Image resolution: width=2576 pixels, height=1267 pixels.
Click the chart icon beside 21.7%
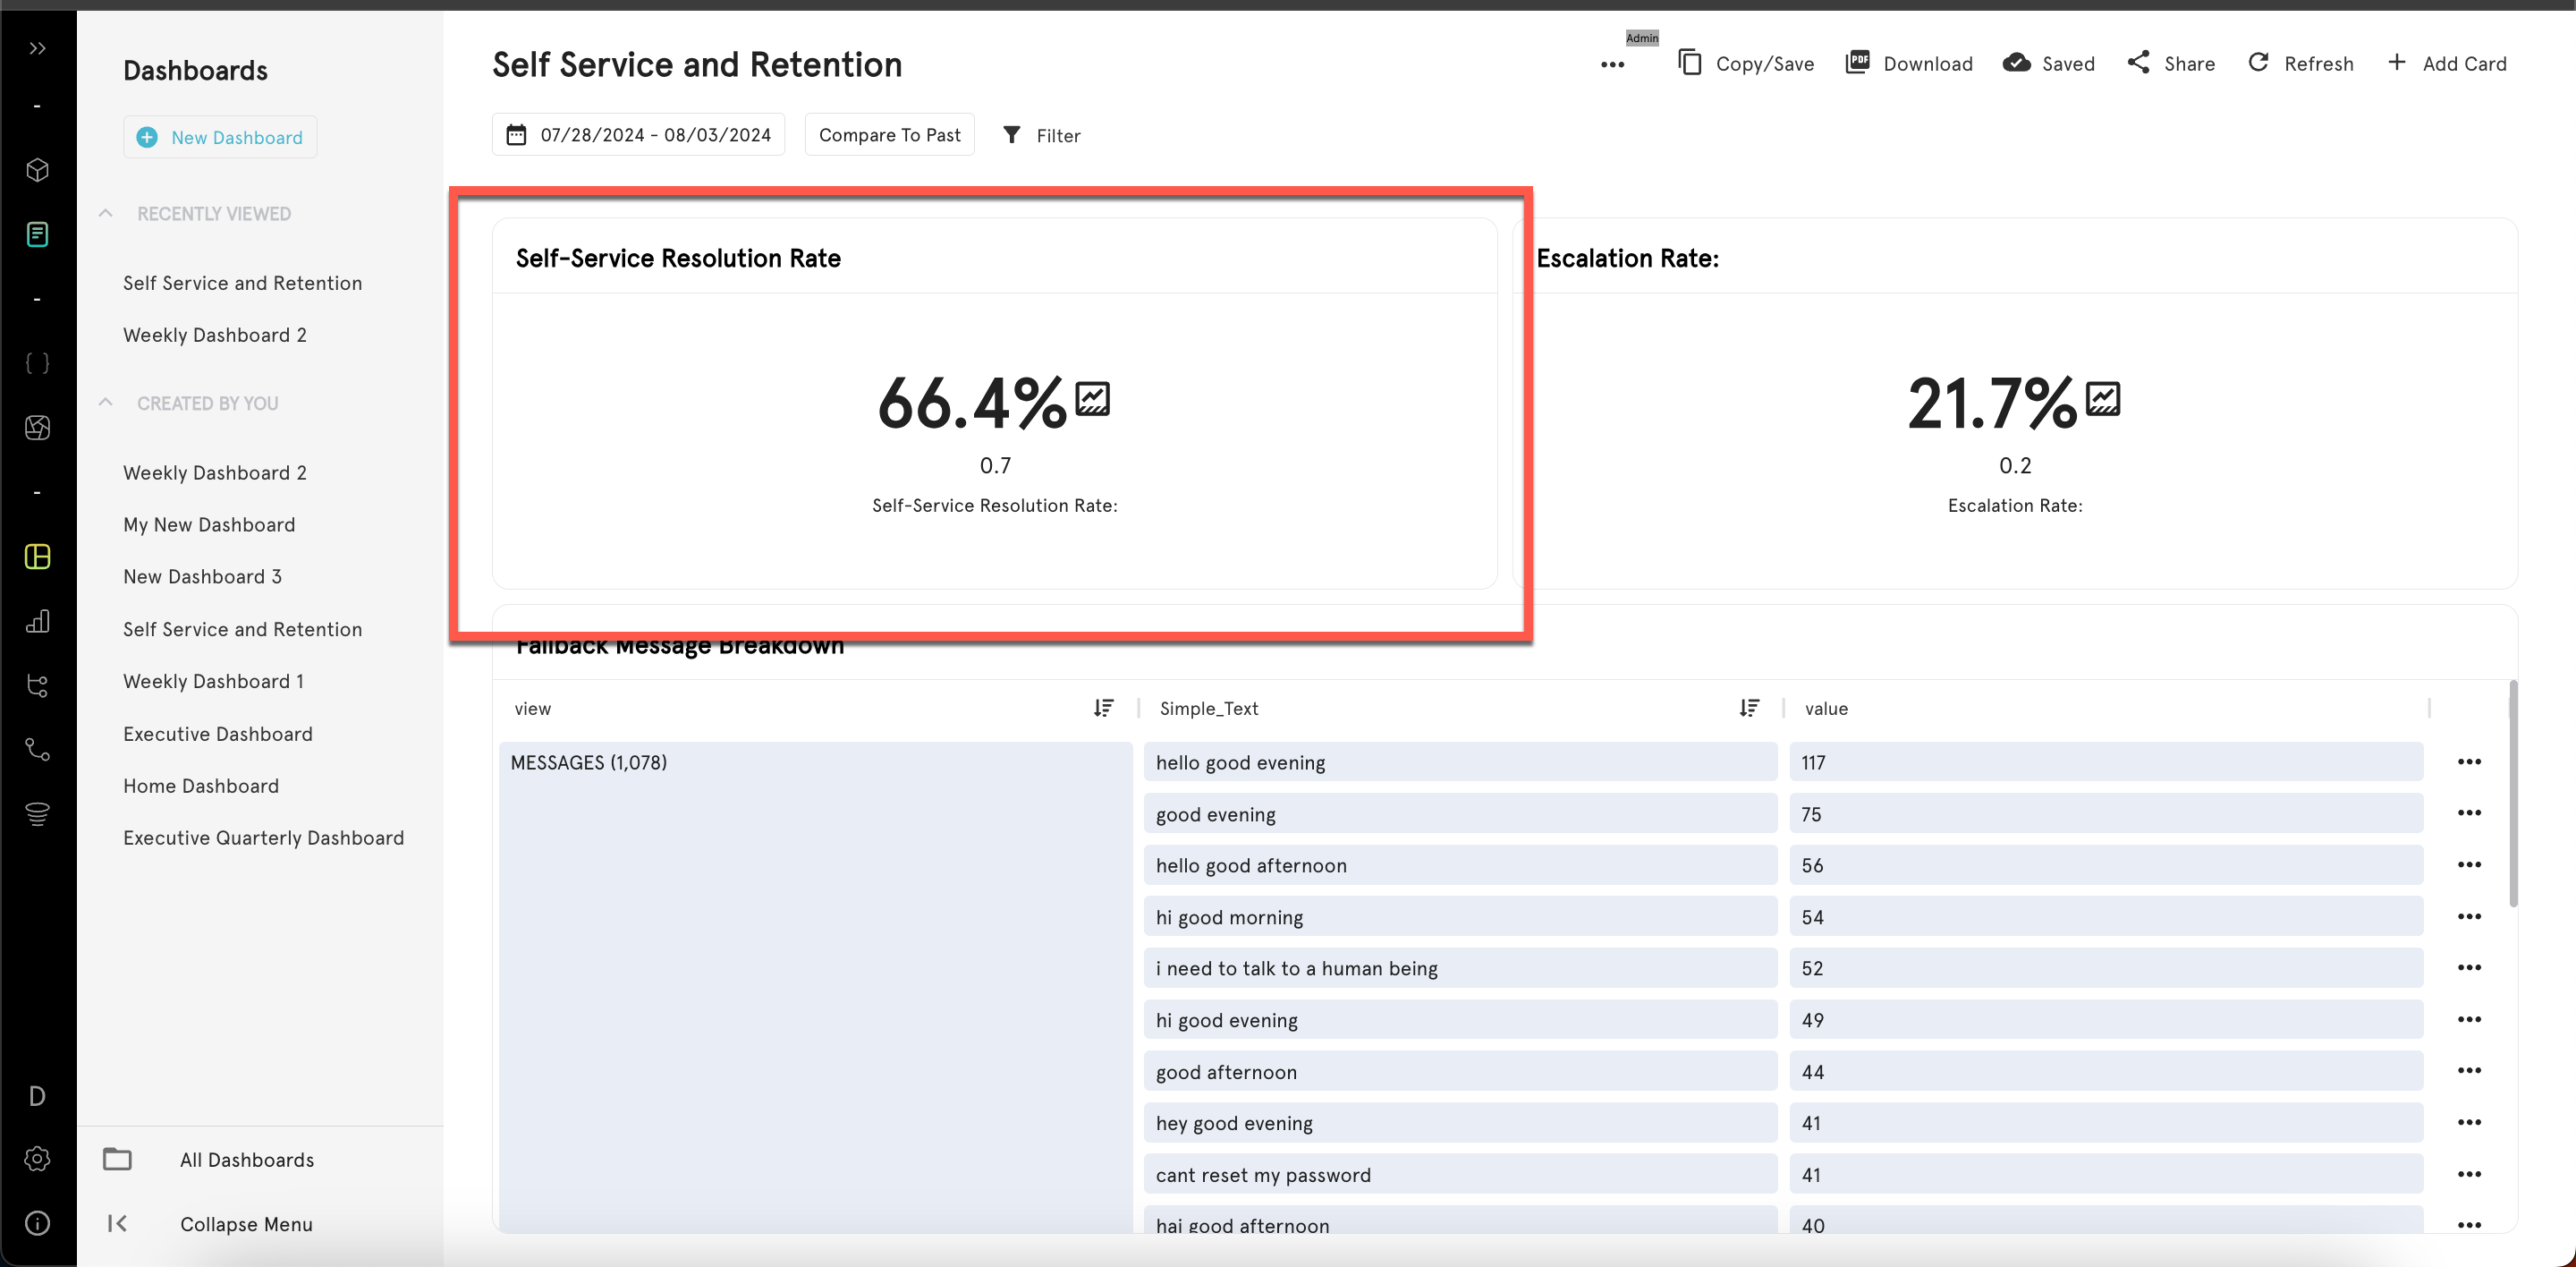(x=2103, y=398)
